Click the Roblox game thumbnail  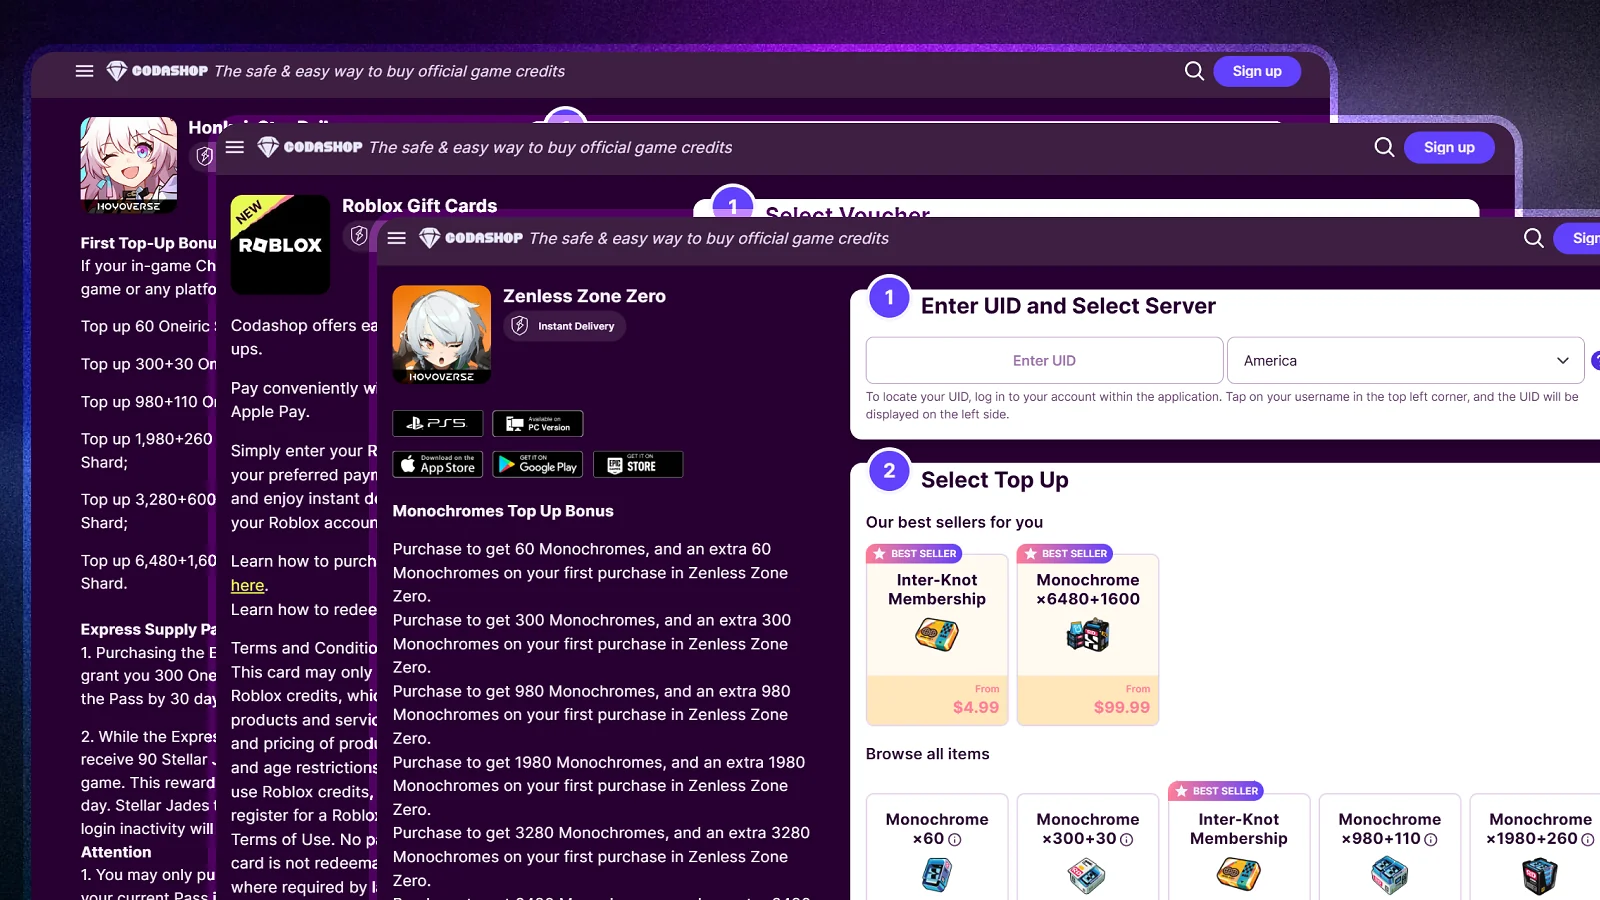point(280,245)
